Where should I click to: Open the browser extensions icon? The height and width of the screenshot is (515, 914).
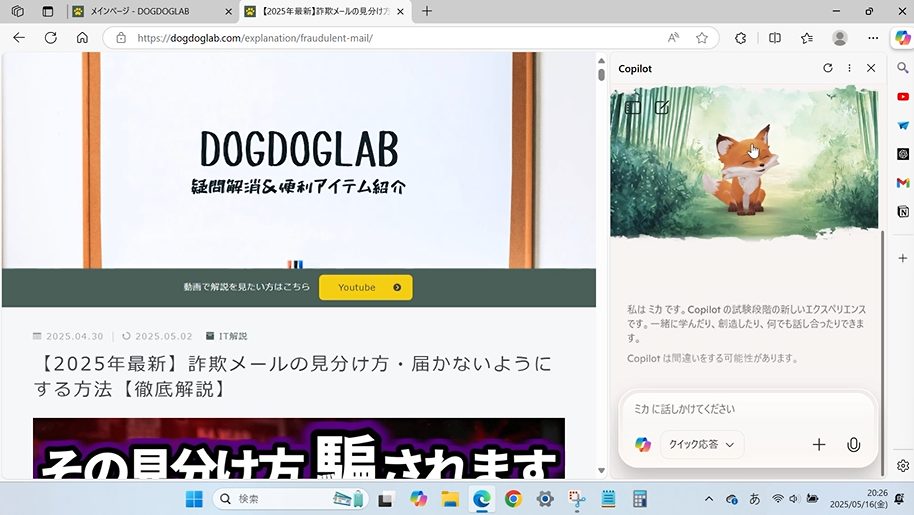[741, 38]
